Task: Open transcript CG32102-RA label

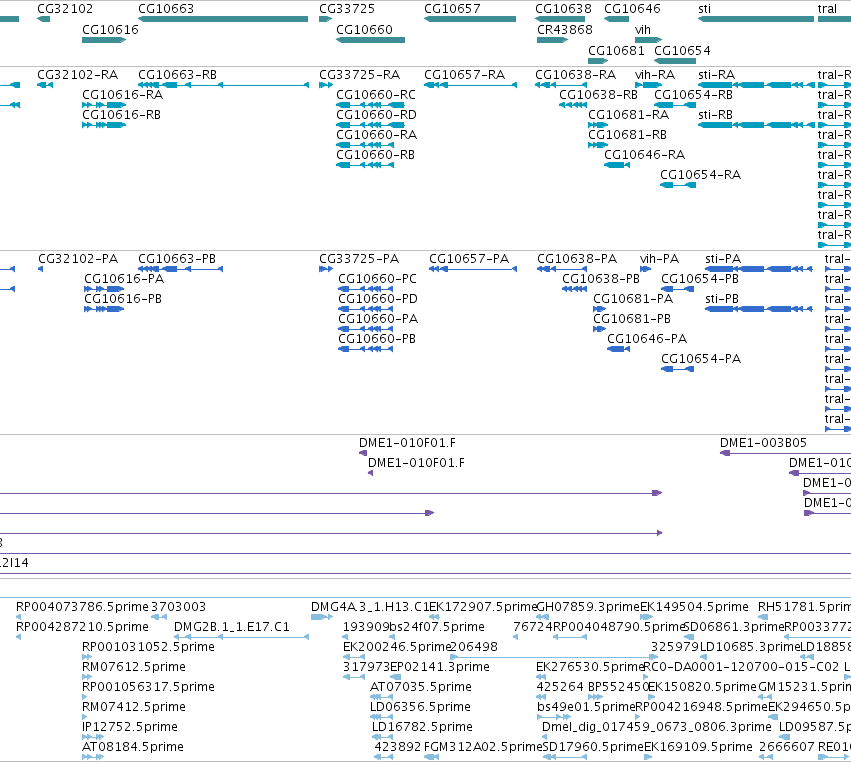Action: (x=78, y=74)
